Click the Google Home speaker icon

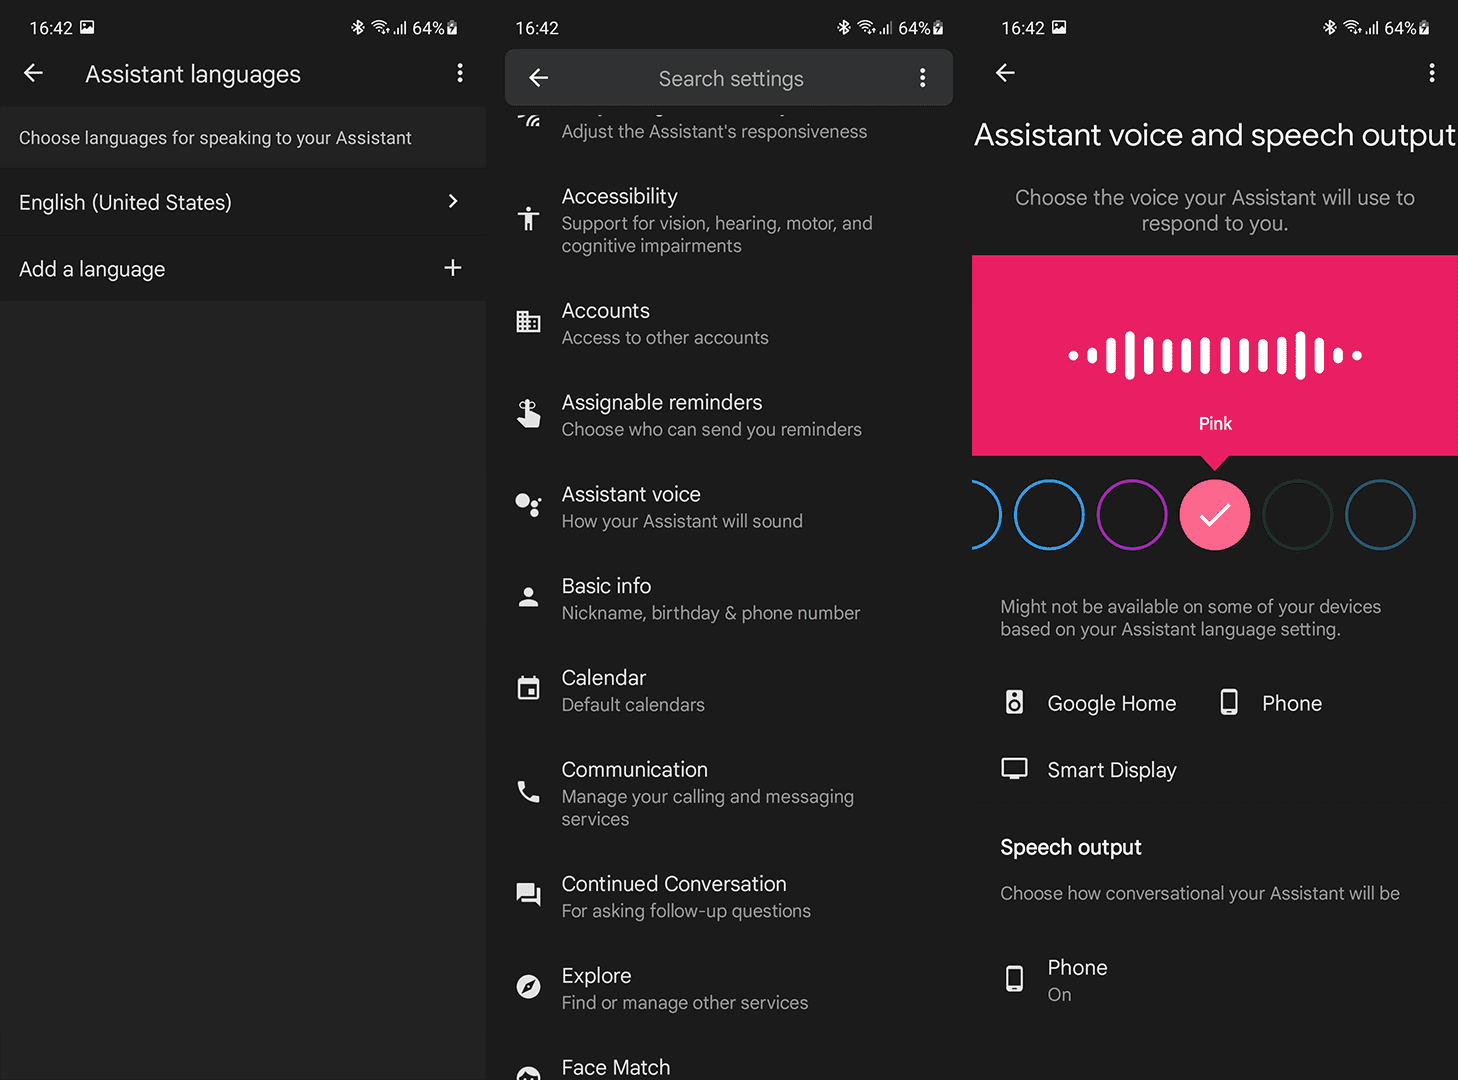pos(1014,702)
